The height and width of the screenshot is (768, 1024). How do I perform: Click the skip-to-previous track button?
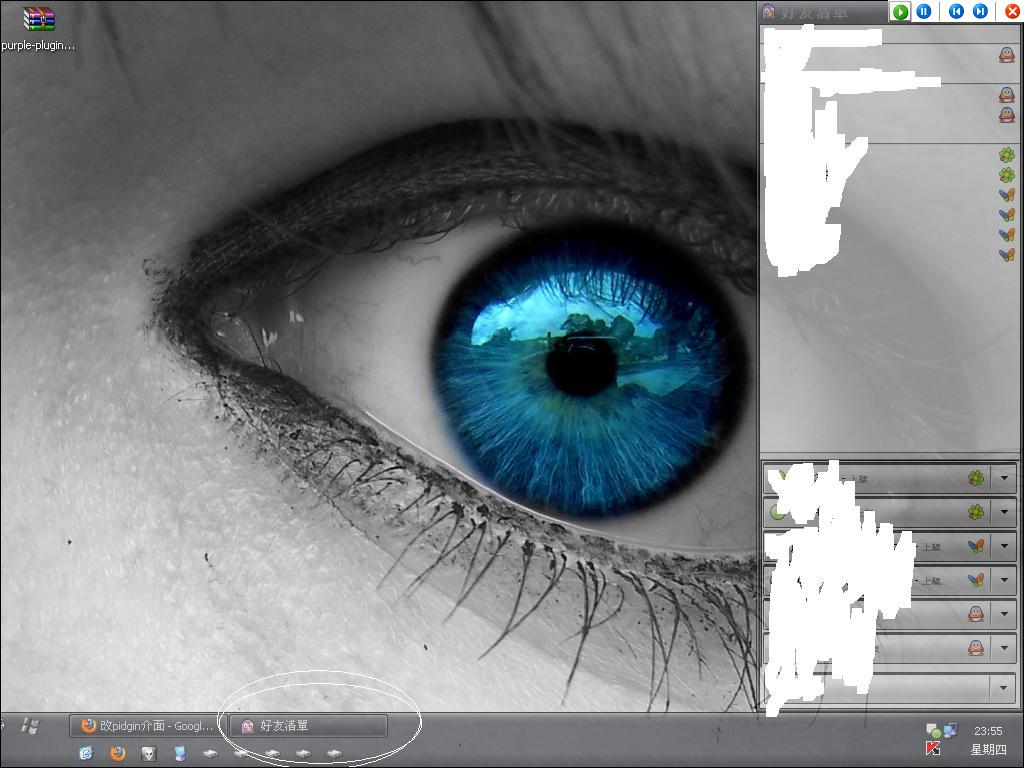(956, 12)
